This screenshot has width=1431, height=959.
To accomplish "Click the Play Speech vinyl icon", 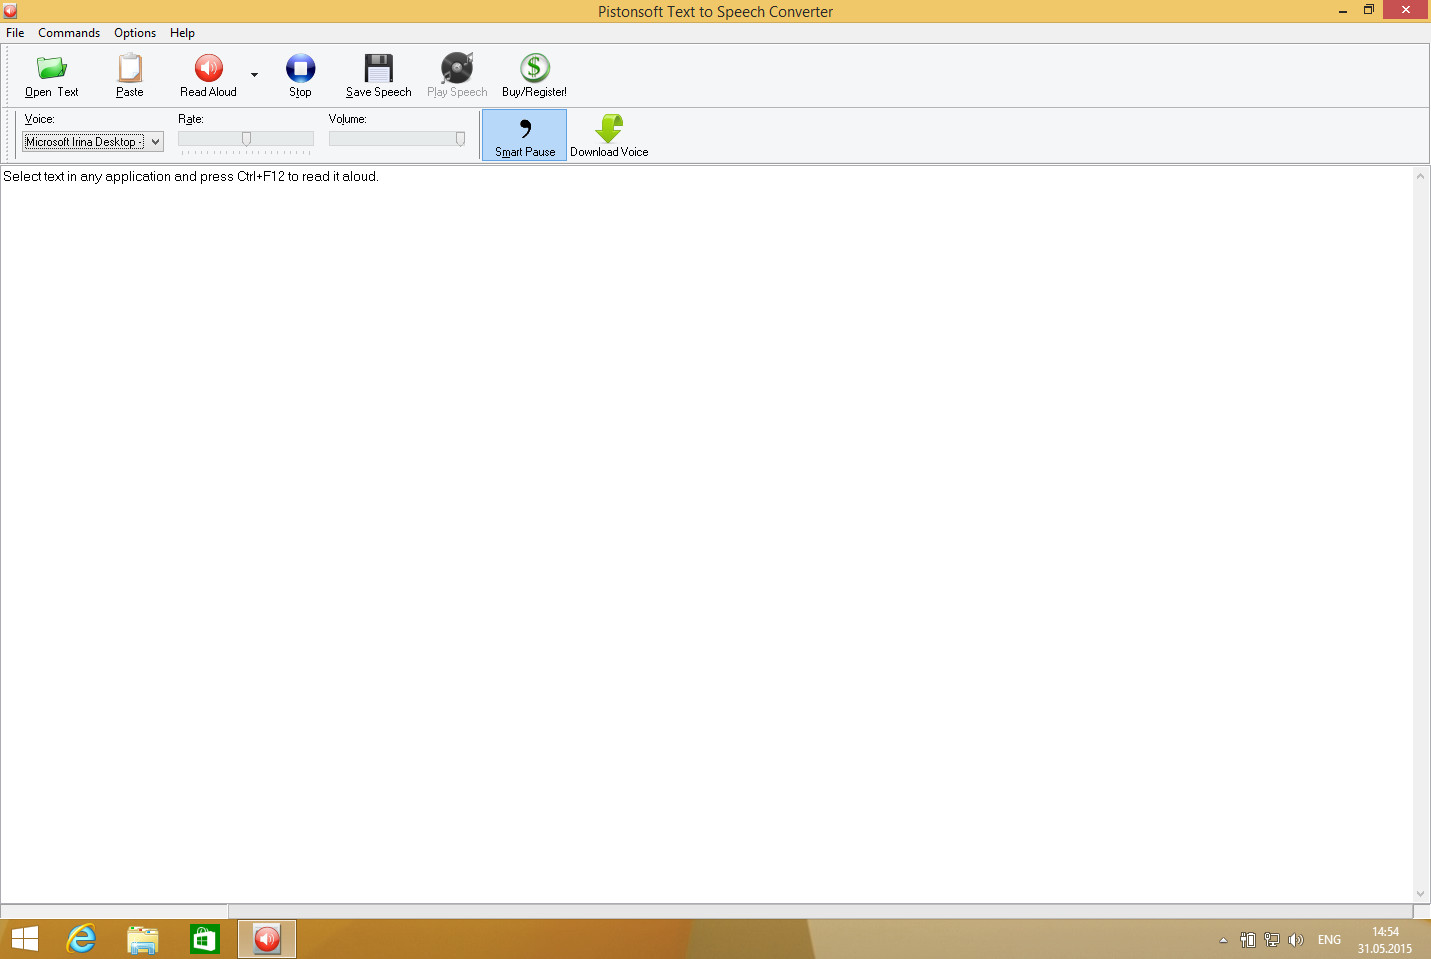I will pos(457,68).
